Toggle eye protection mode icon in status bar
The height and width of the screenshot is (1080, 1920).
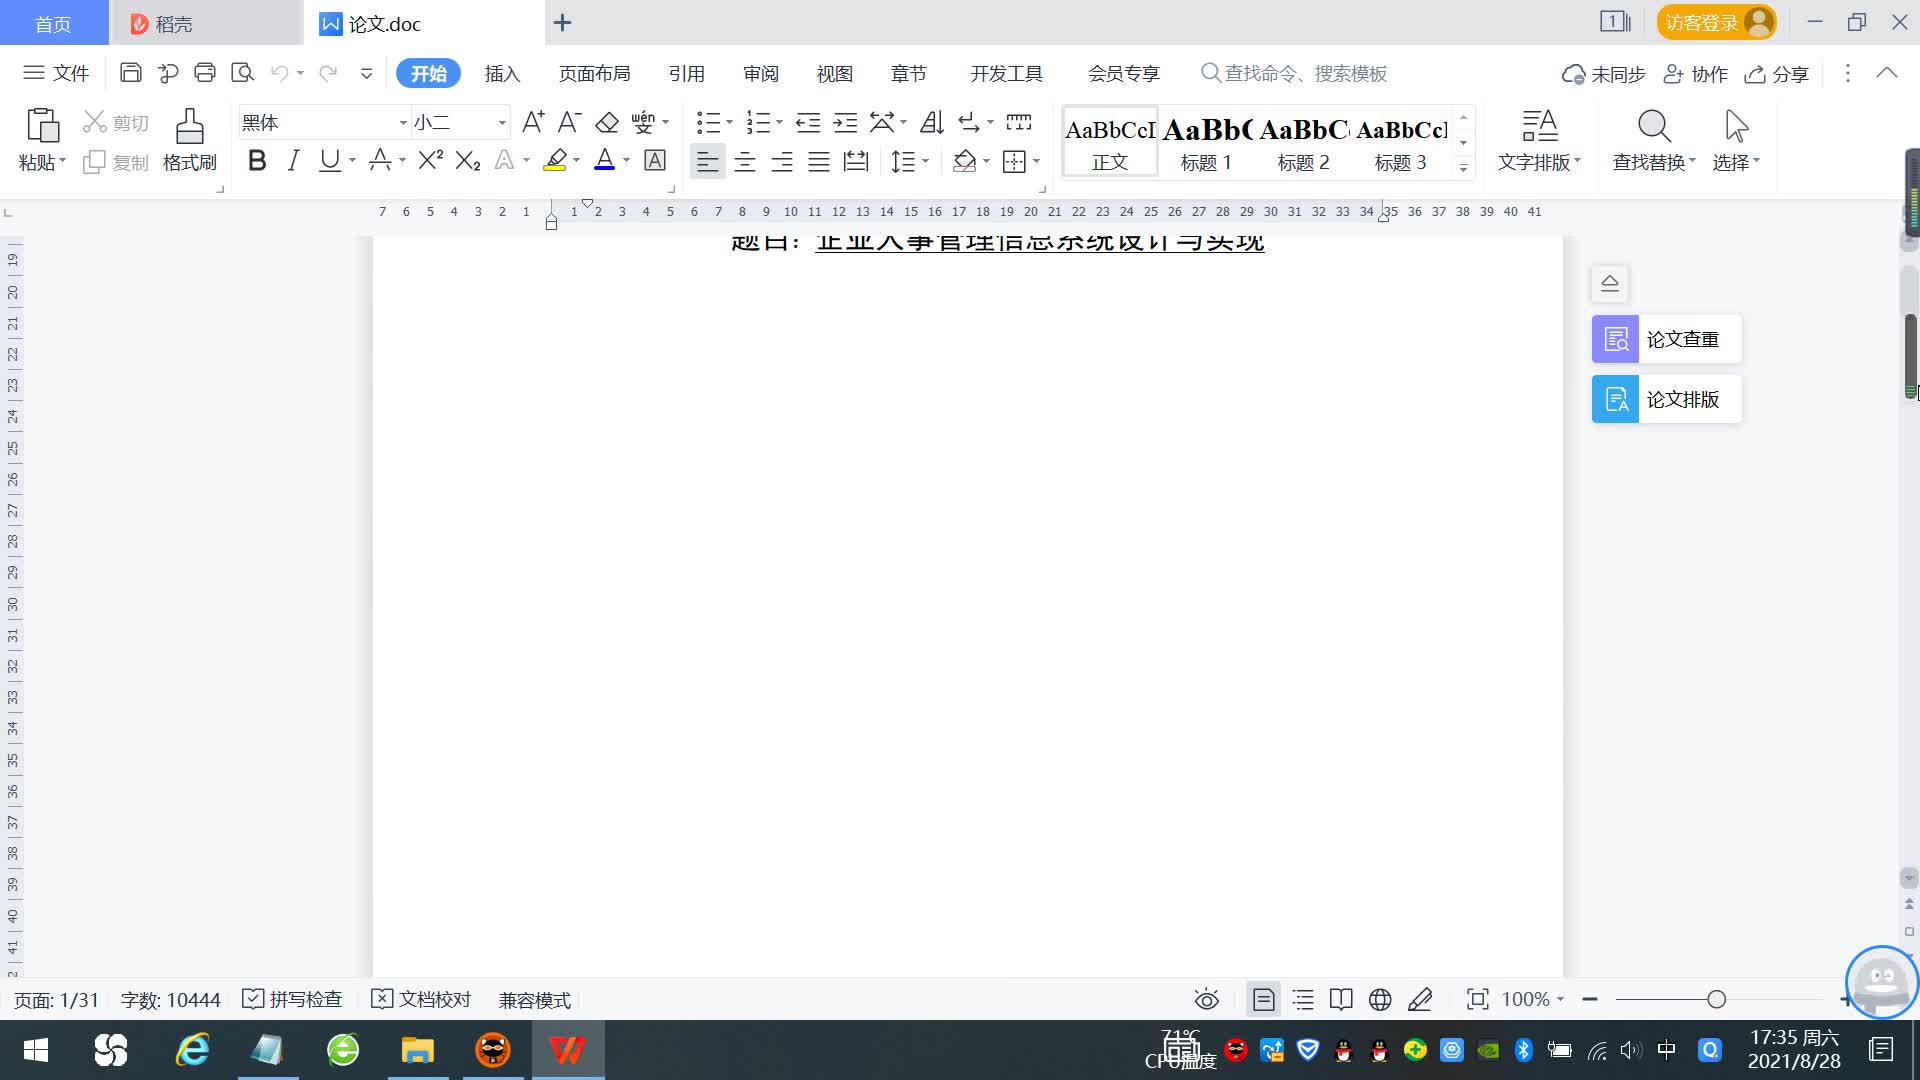tap(1206, 999)
